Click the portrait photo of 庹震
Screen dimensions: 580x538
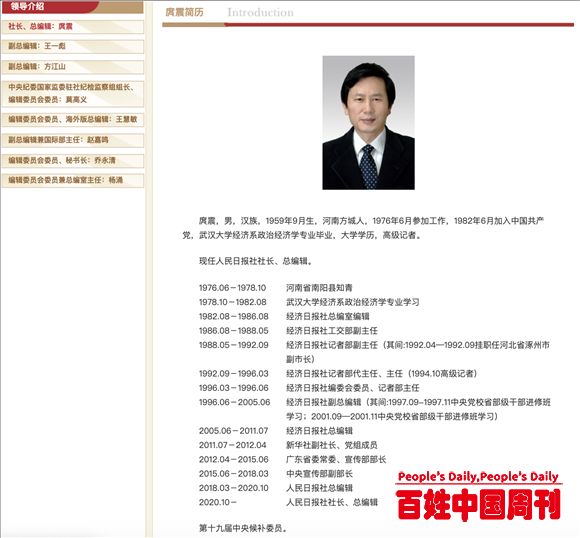(x=368, y=123)
